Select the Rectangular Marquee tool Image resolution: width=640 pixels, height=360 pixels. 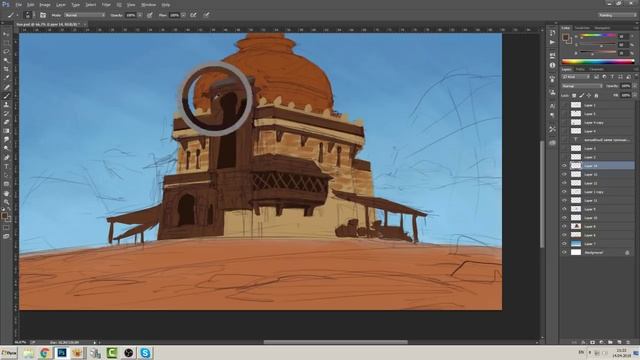[x=6, y=43]
